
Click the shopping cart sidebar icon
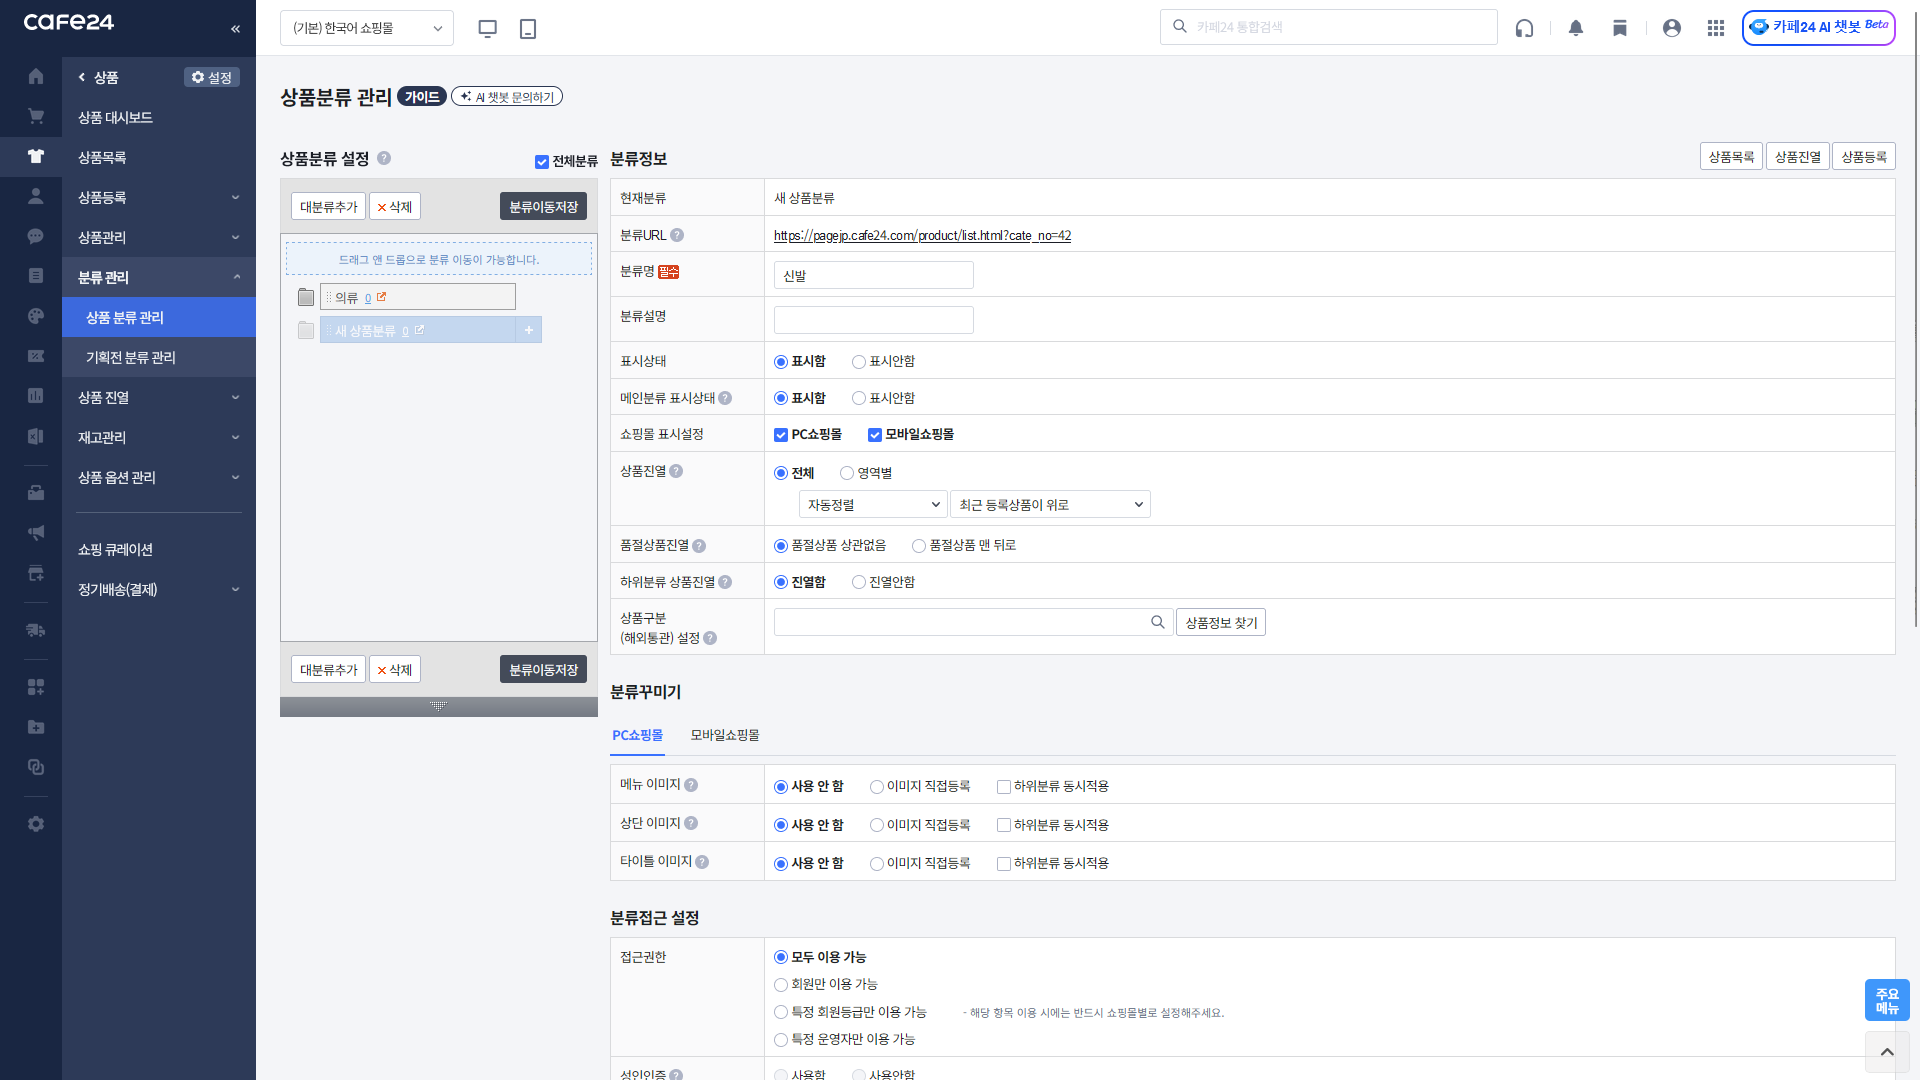[x=36, y=117]
